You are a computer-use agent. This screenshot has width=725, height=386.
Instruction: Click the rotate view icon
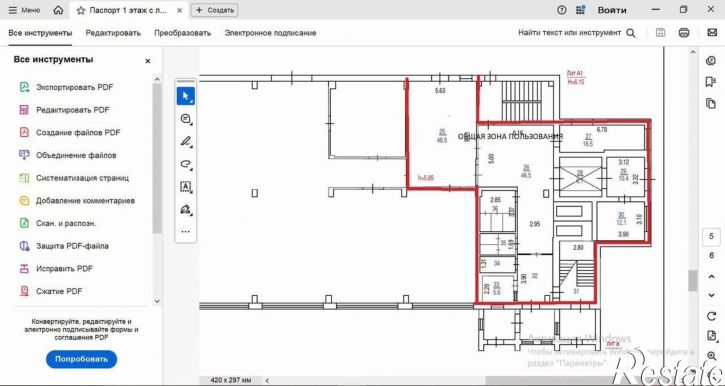(x=712, y=316)
